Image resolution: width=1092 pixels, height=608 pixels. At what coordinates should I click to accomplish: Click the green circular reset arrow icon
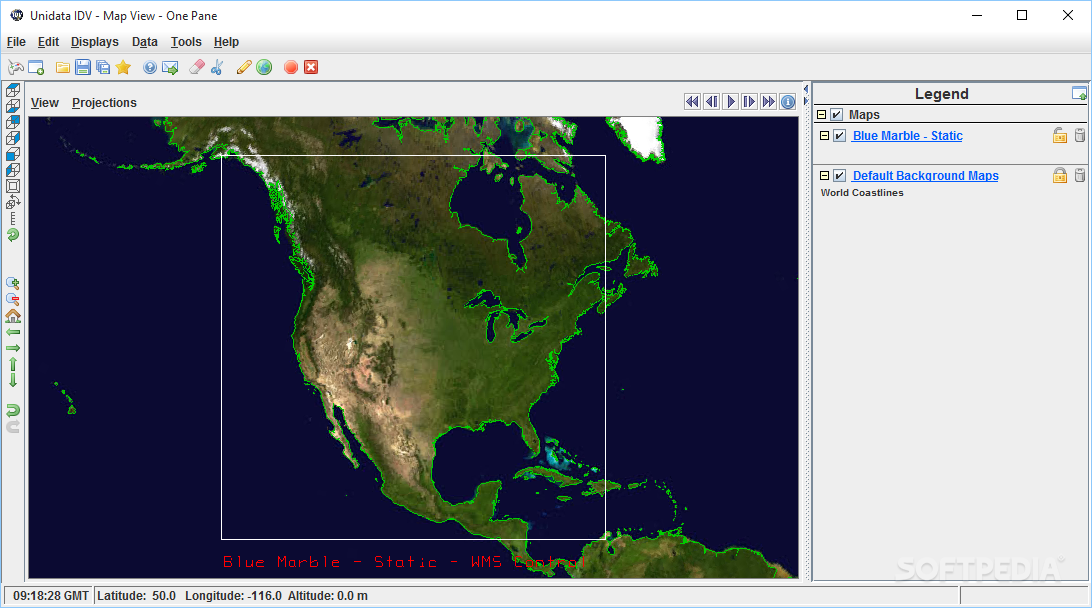(x=13, y=235)
